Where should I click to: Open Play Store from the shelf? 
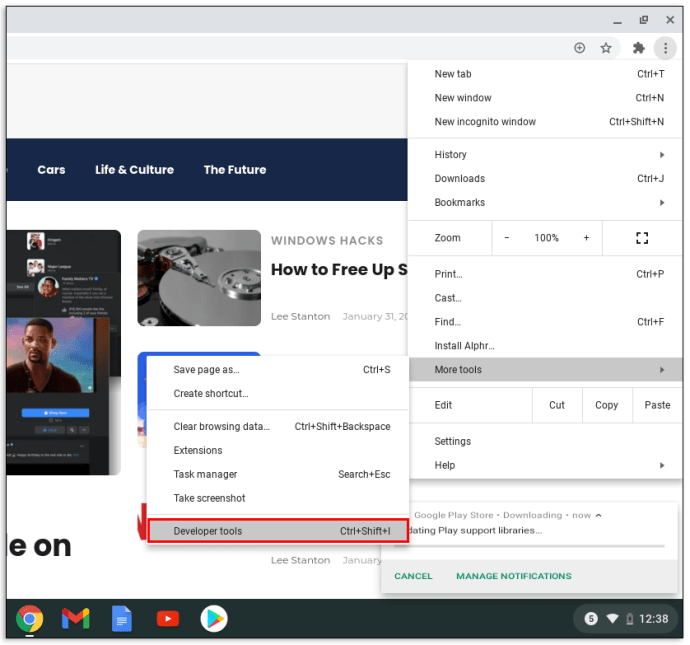pos(213,619)
